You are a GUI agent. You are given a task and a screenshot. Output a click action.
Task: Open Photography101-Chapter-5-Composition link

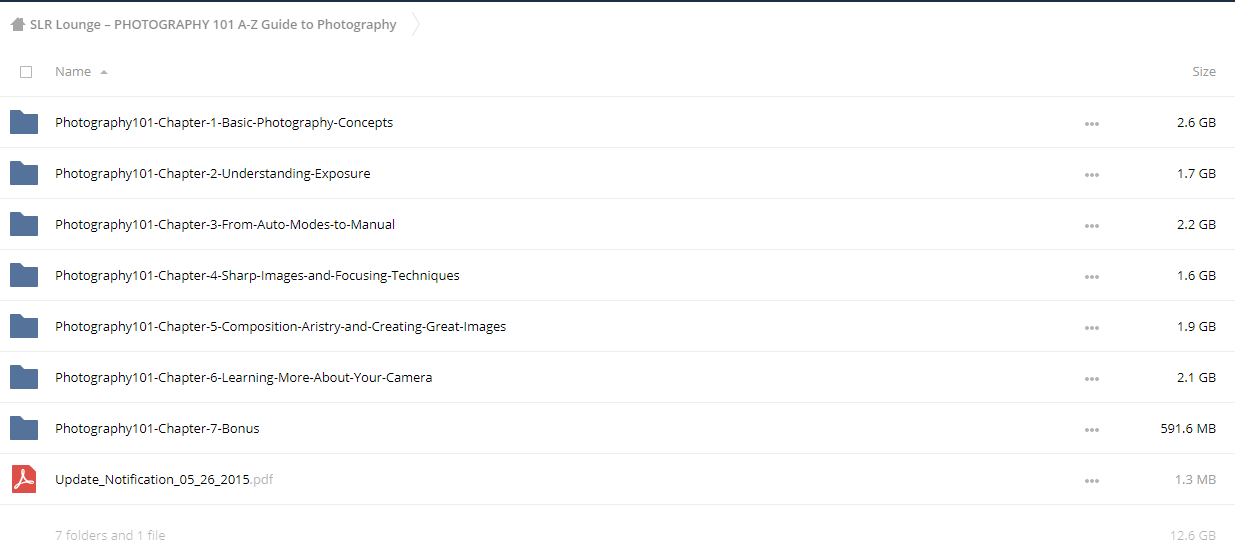[x=280, y=326]
